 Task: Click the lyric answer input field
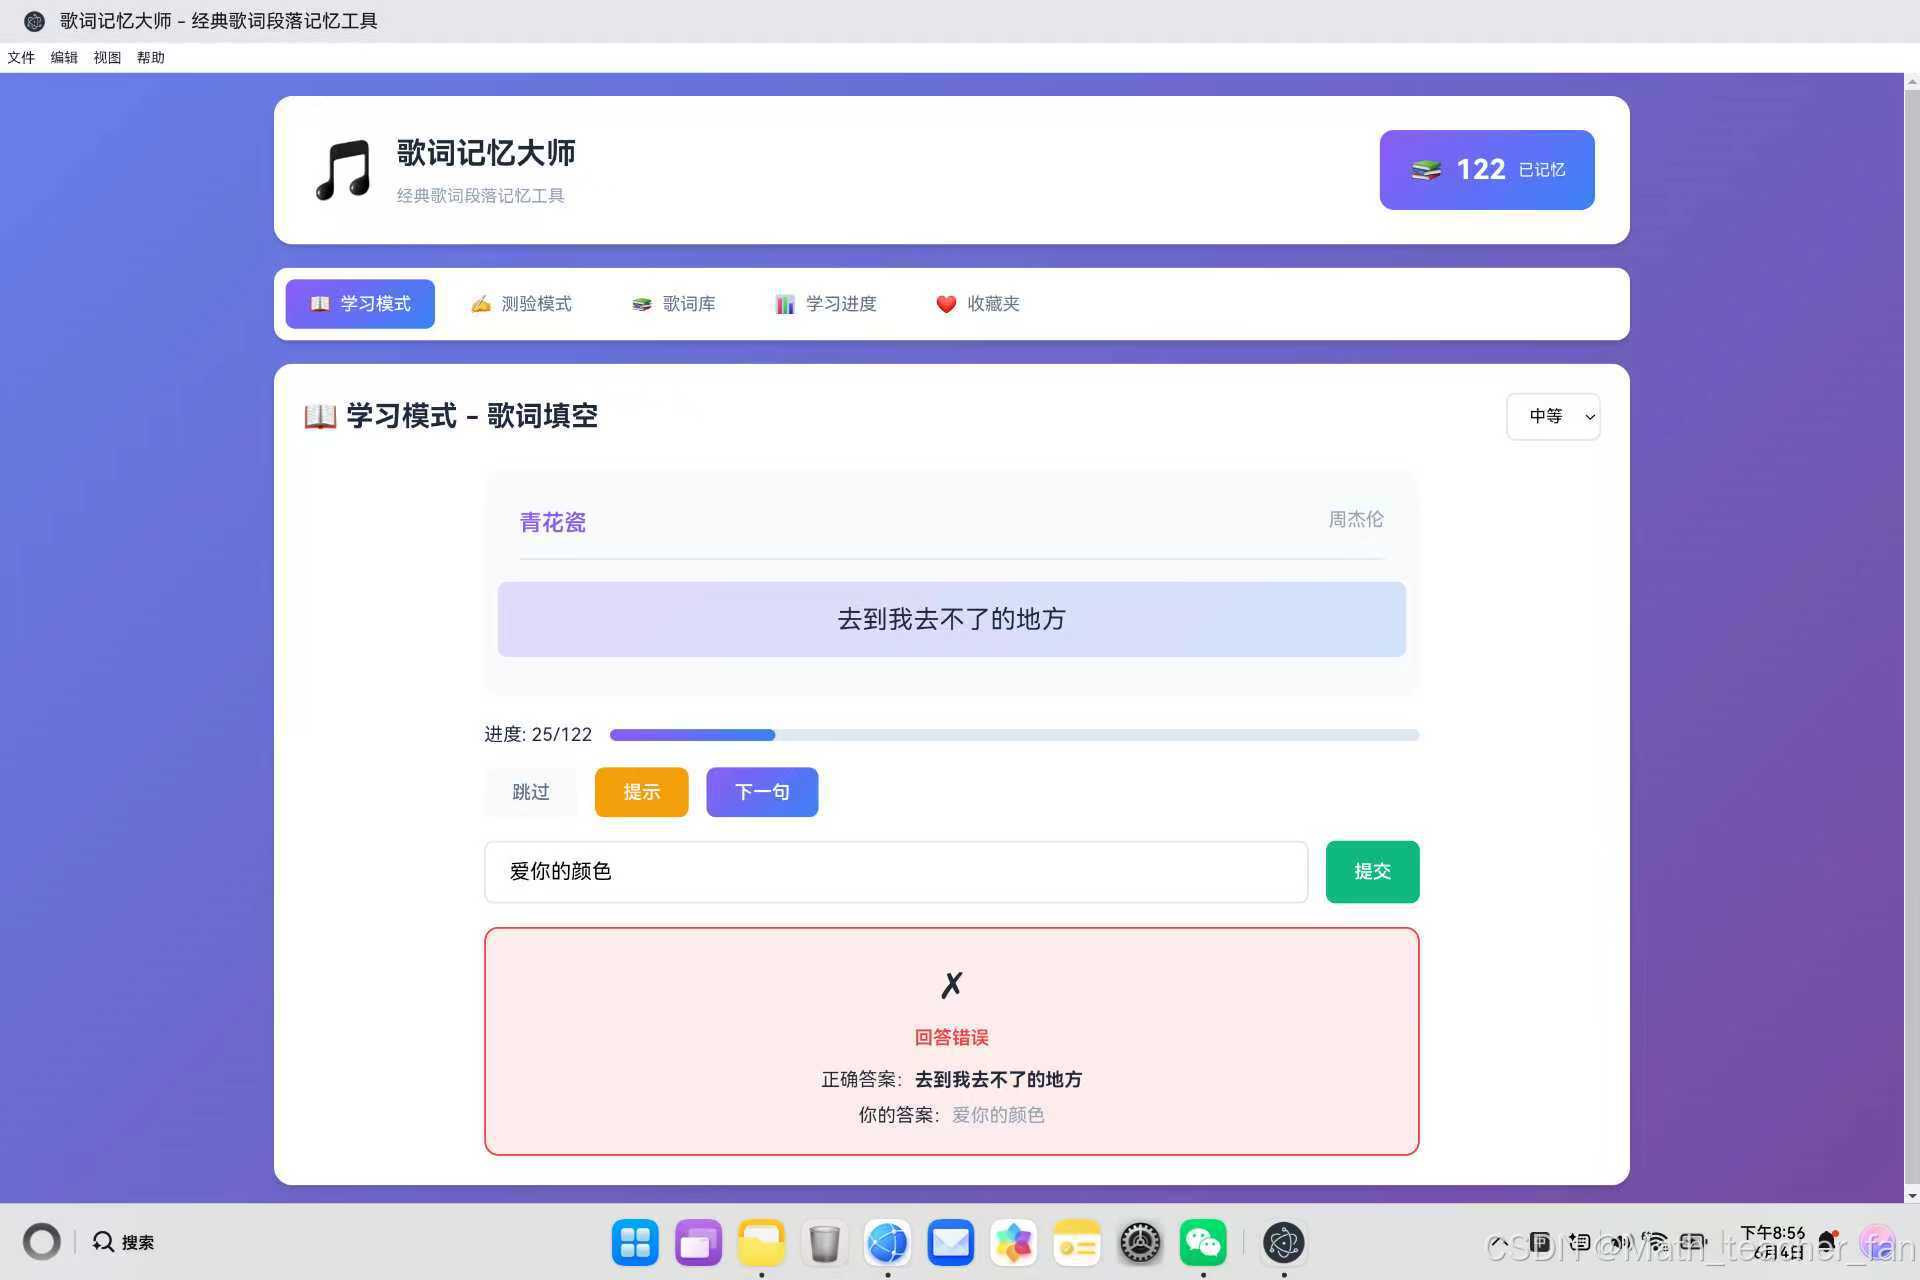pos(896,872)
